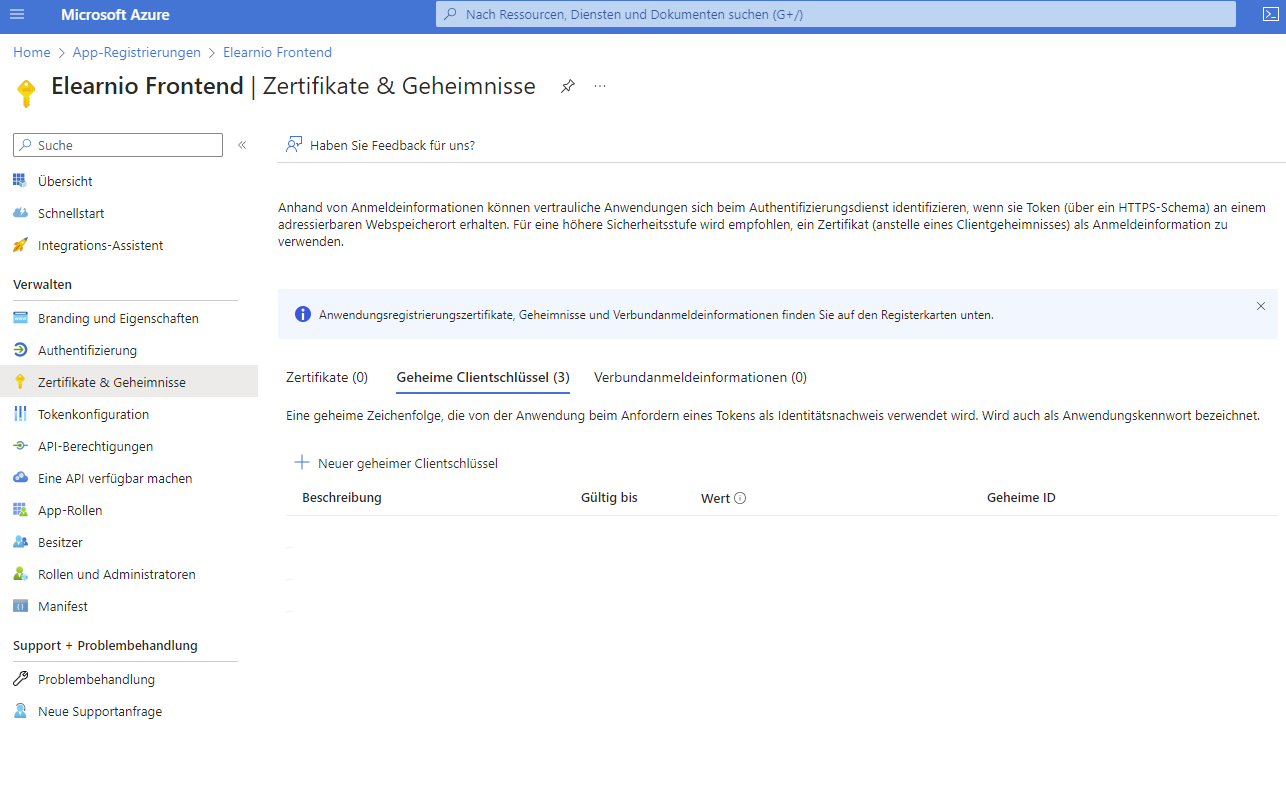Click the Beschreibung column header
This screenshot has height=787, width=1286.
[x=342, y=497]
